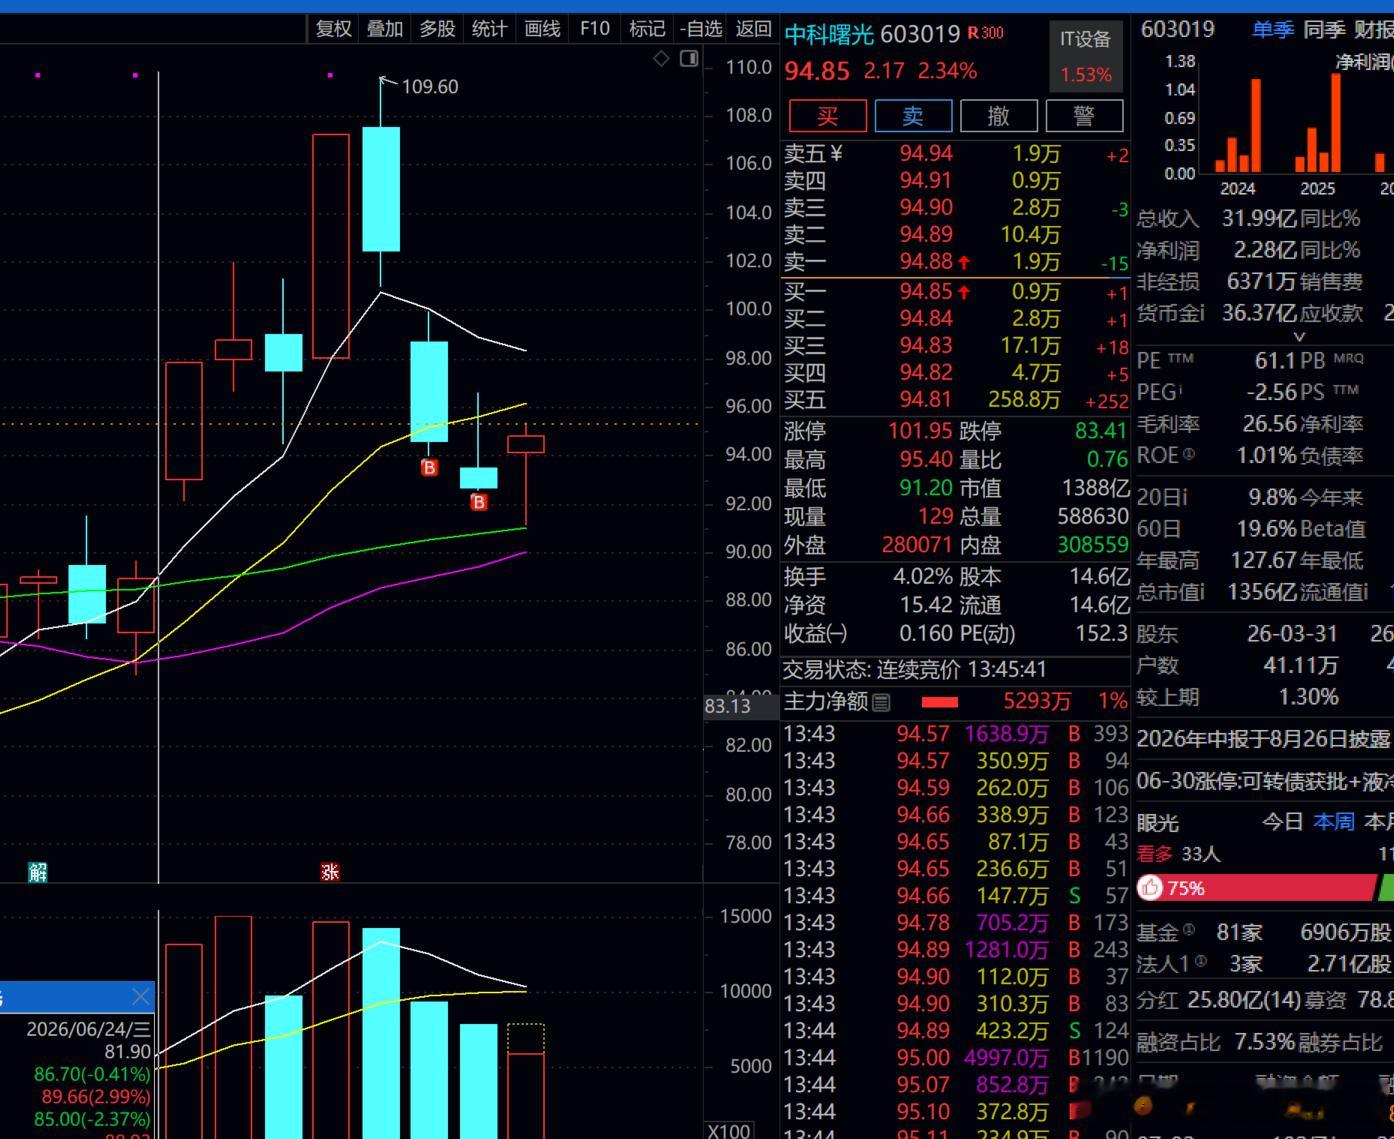Close the date info tooltip with X
1394x1139 pixels.
(141, 996)
